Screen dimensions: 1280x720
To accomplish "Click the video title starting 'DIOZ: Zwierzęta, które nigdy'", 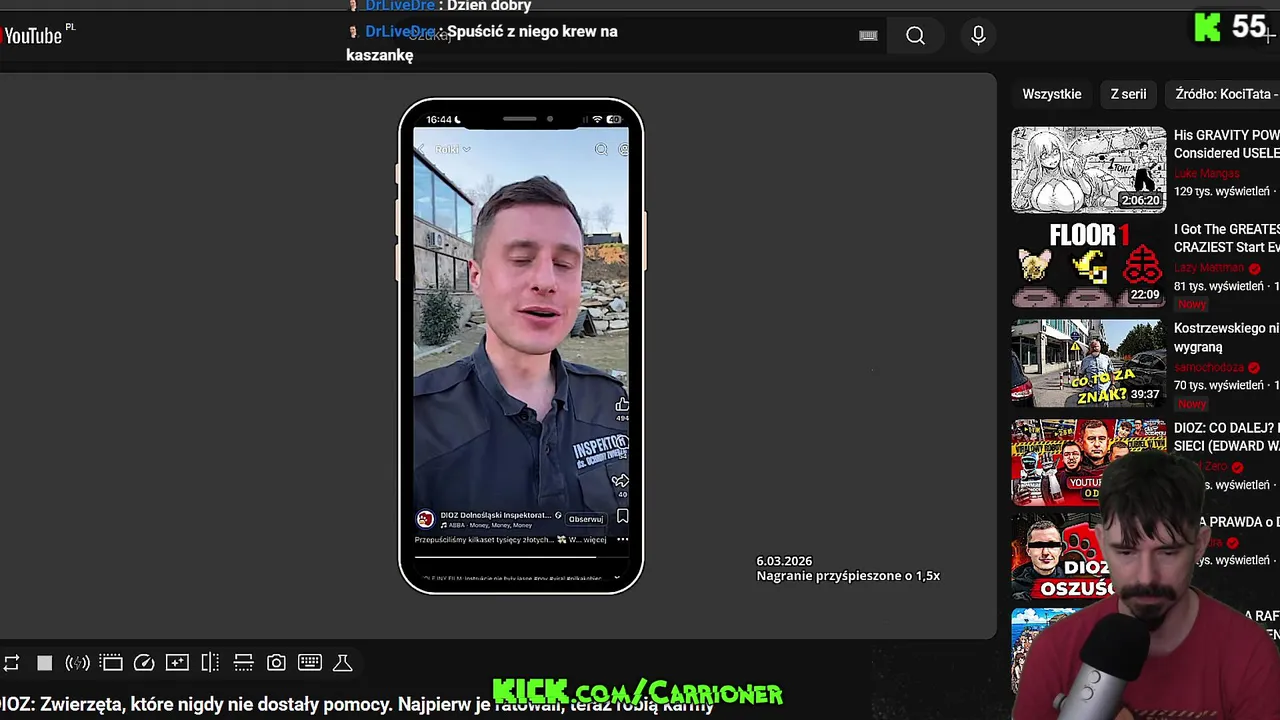I will pyautogui.click(x=356, y=705).
